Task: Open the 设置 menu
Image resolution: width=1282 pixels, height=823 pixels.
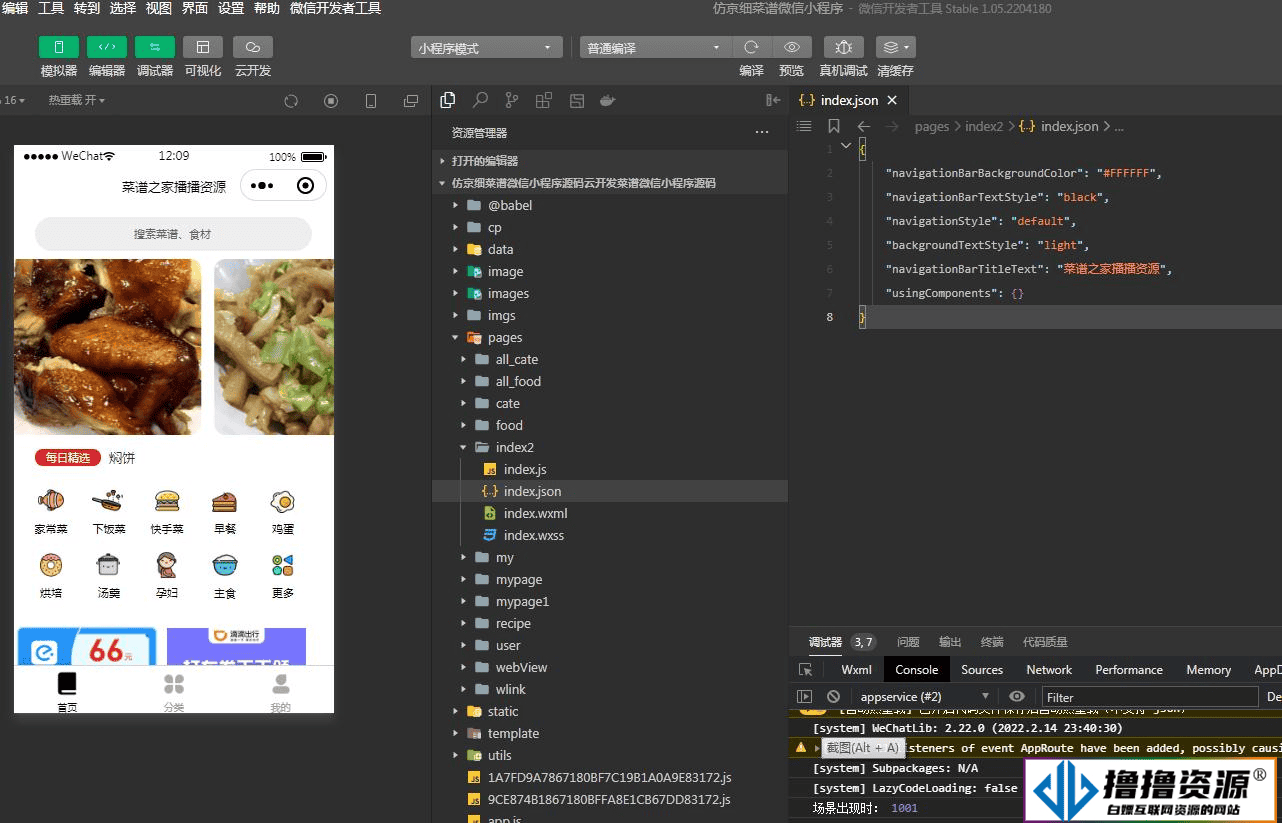Action: point(231,8)
